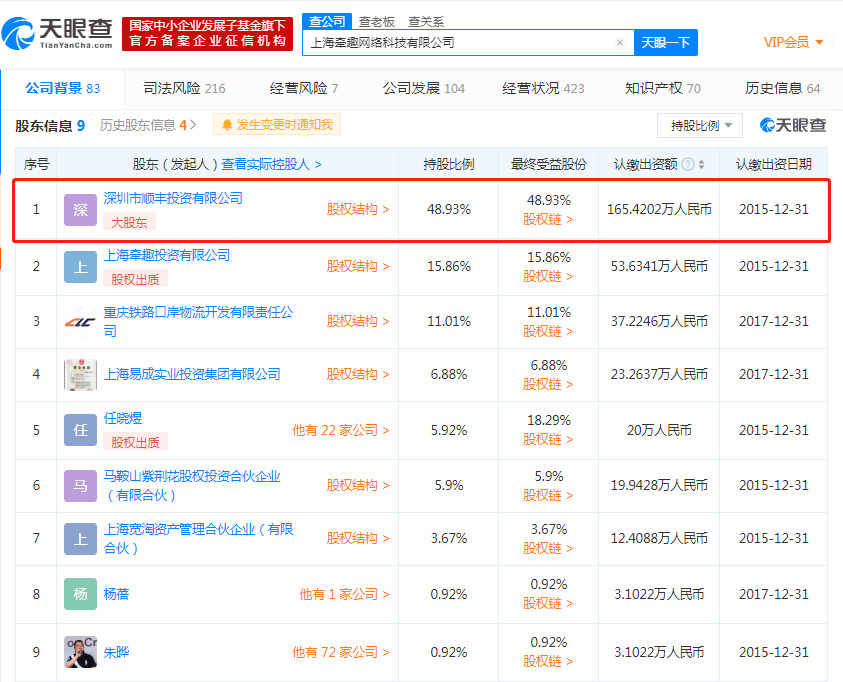Screen dimensions: 843x682
Task: Open 朱晔 shareholder link
Action: [116, 652]
